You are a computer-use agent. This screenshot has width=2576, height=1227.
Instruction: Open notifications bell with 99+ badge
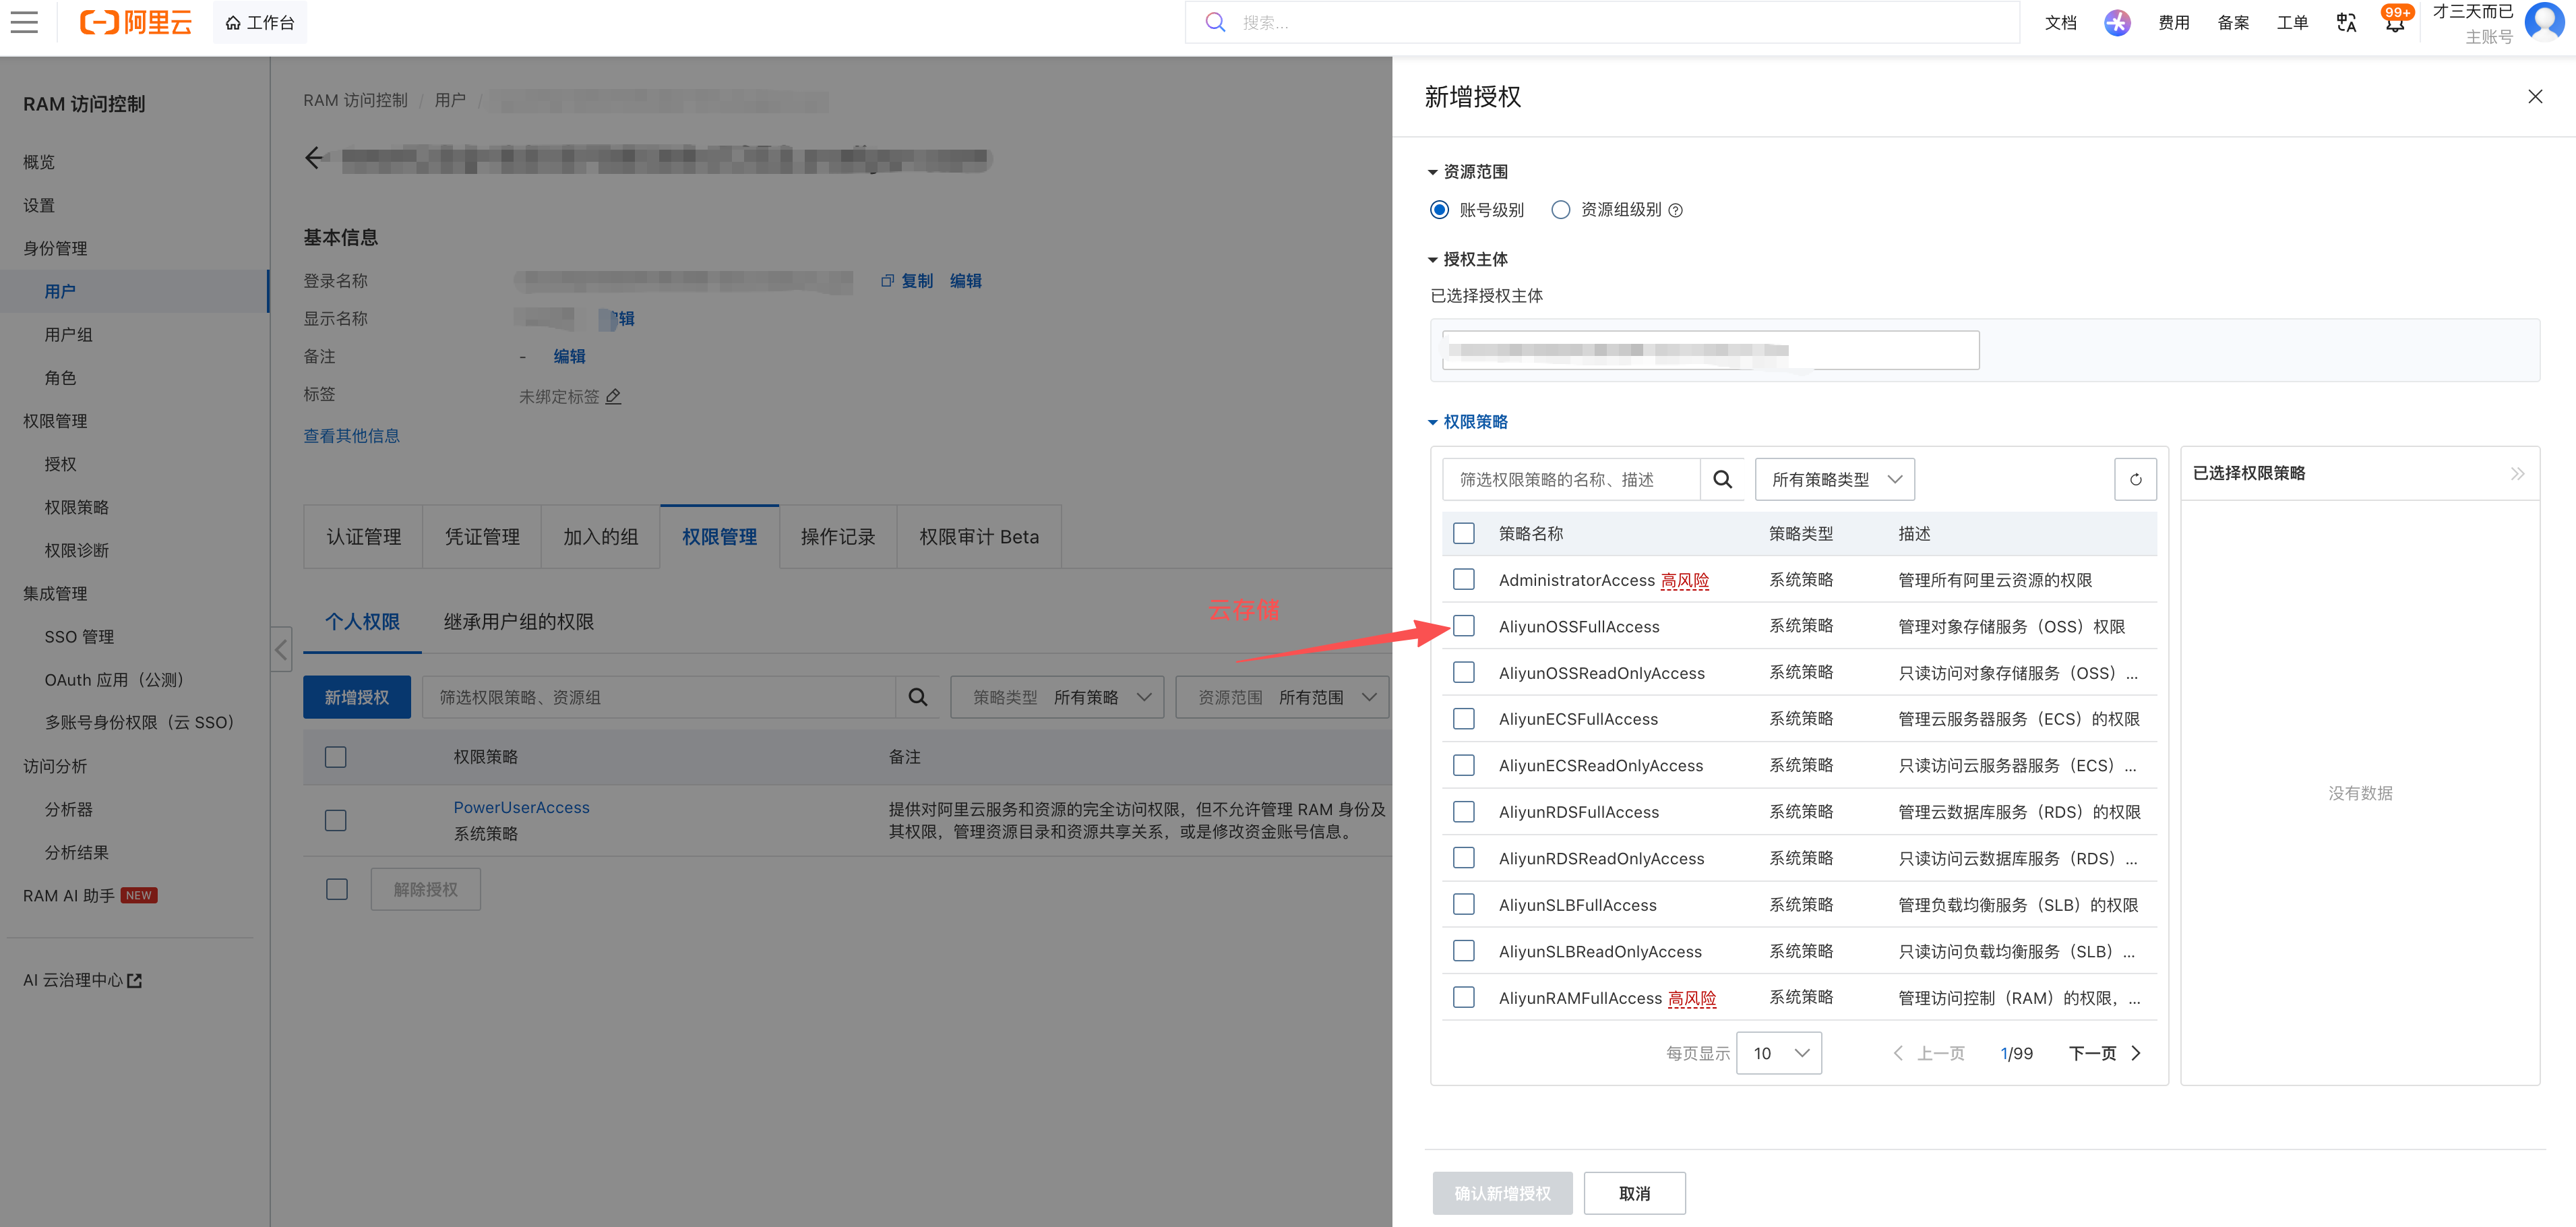click(x=2395, y=21)
